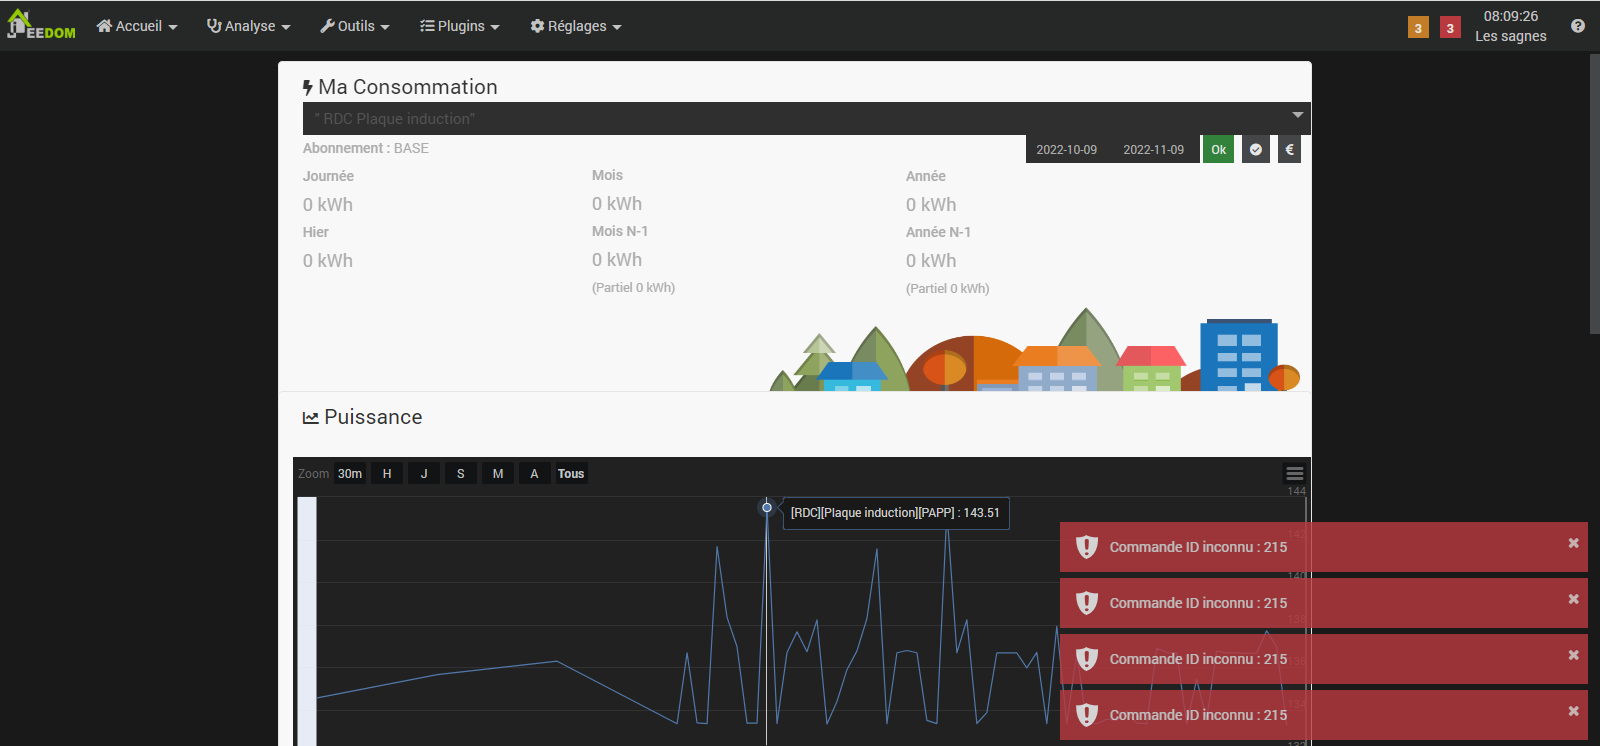The image size is (1600, 746).
Task: Close the last Commande ID inconnu alert
Action: (x=1573, y=711)
